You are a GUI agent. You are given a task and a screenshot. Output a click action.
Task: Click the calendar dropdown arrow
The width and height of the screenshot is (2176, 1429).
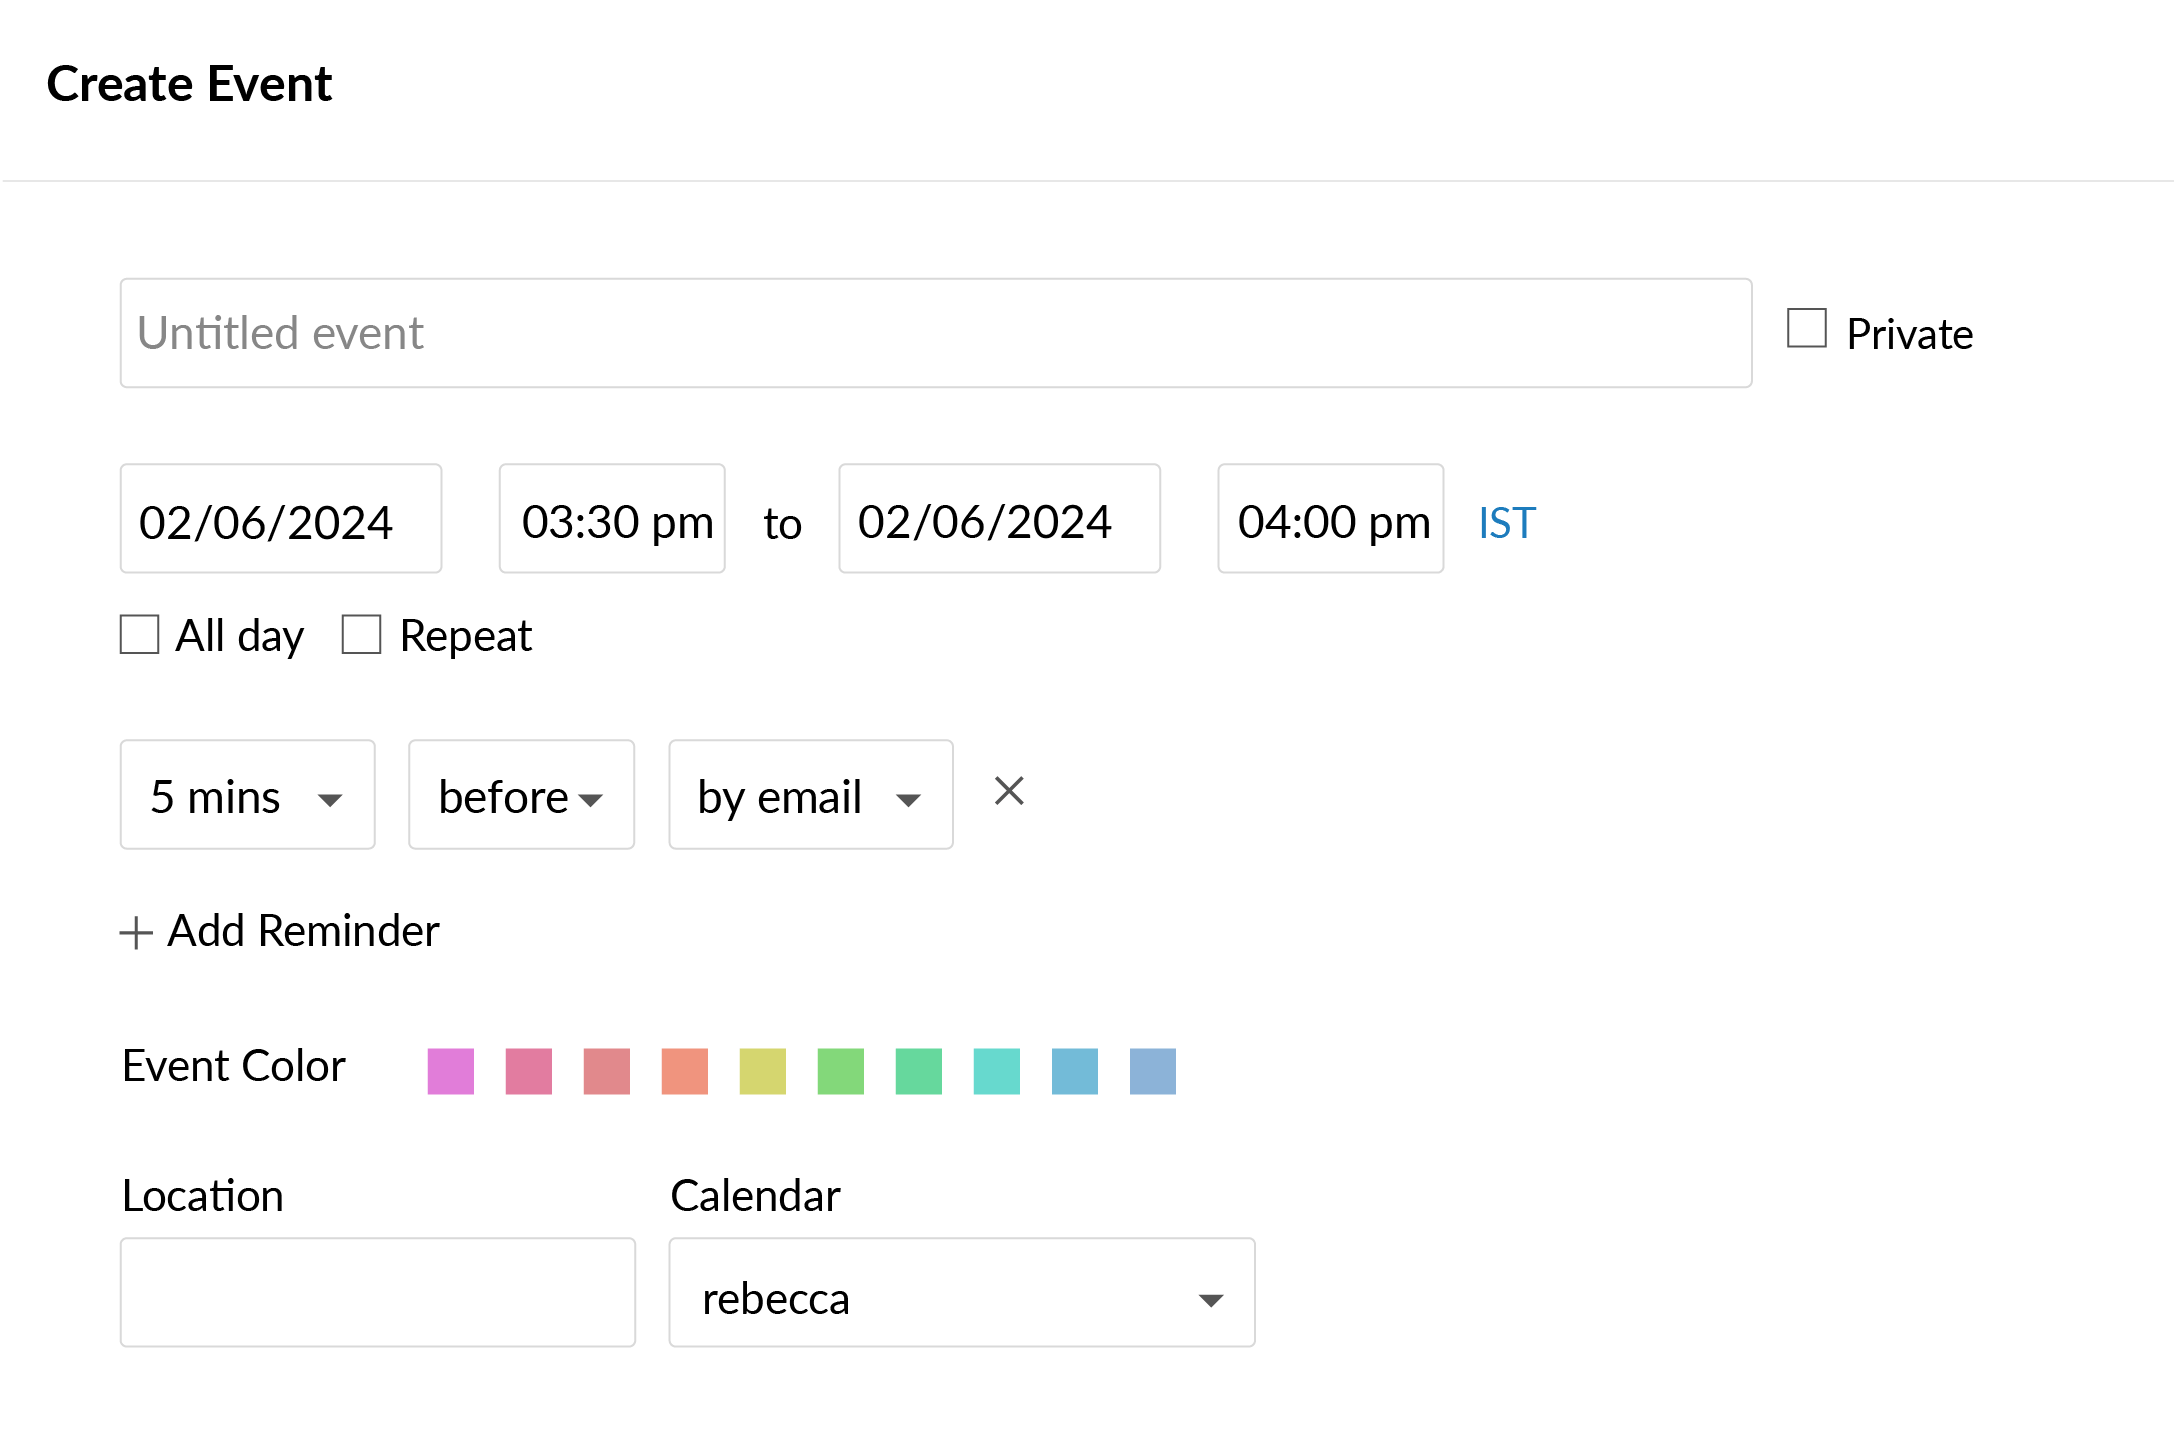[x=1210, y=1299]
